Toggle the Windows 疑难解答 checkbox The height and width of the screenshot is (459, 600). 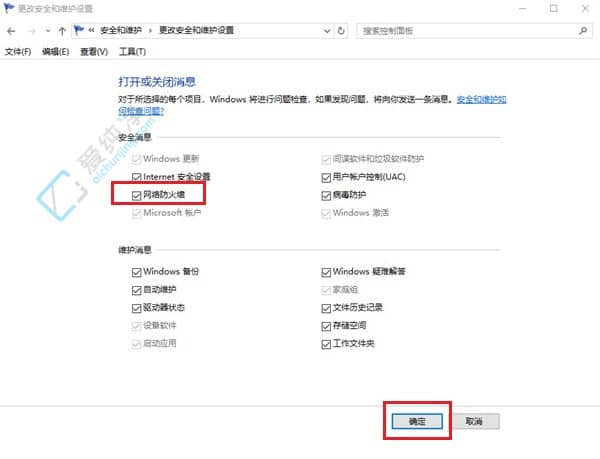pos(326,272)
